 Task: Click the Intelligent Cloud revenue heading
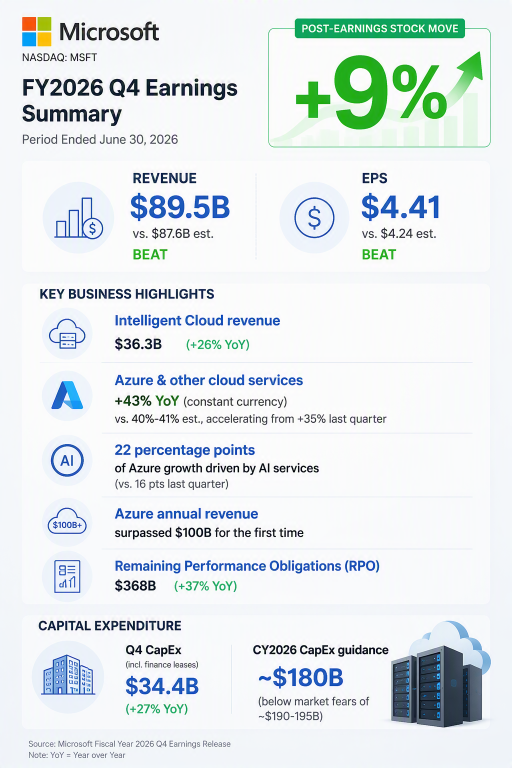point(197,321)
